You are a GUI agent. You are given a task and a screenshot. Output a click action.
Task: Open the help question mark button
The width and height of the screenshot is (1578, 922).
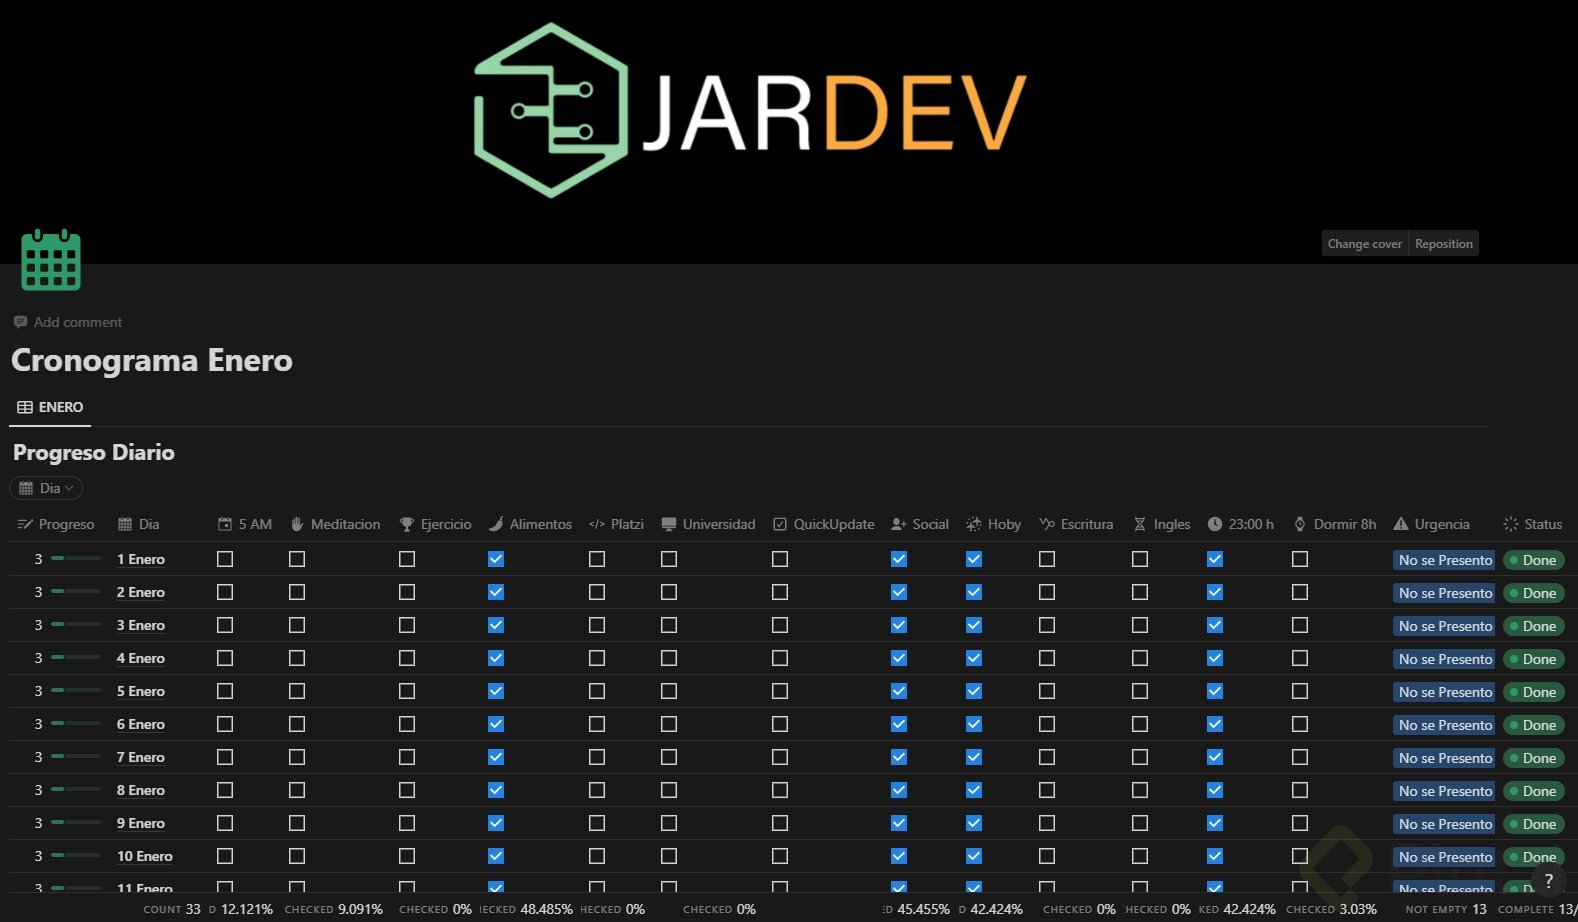point(1549,880)
